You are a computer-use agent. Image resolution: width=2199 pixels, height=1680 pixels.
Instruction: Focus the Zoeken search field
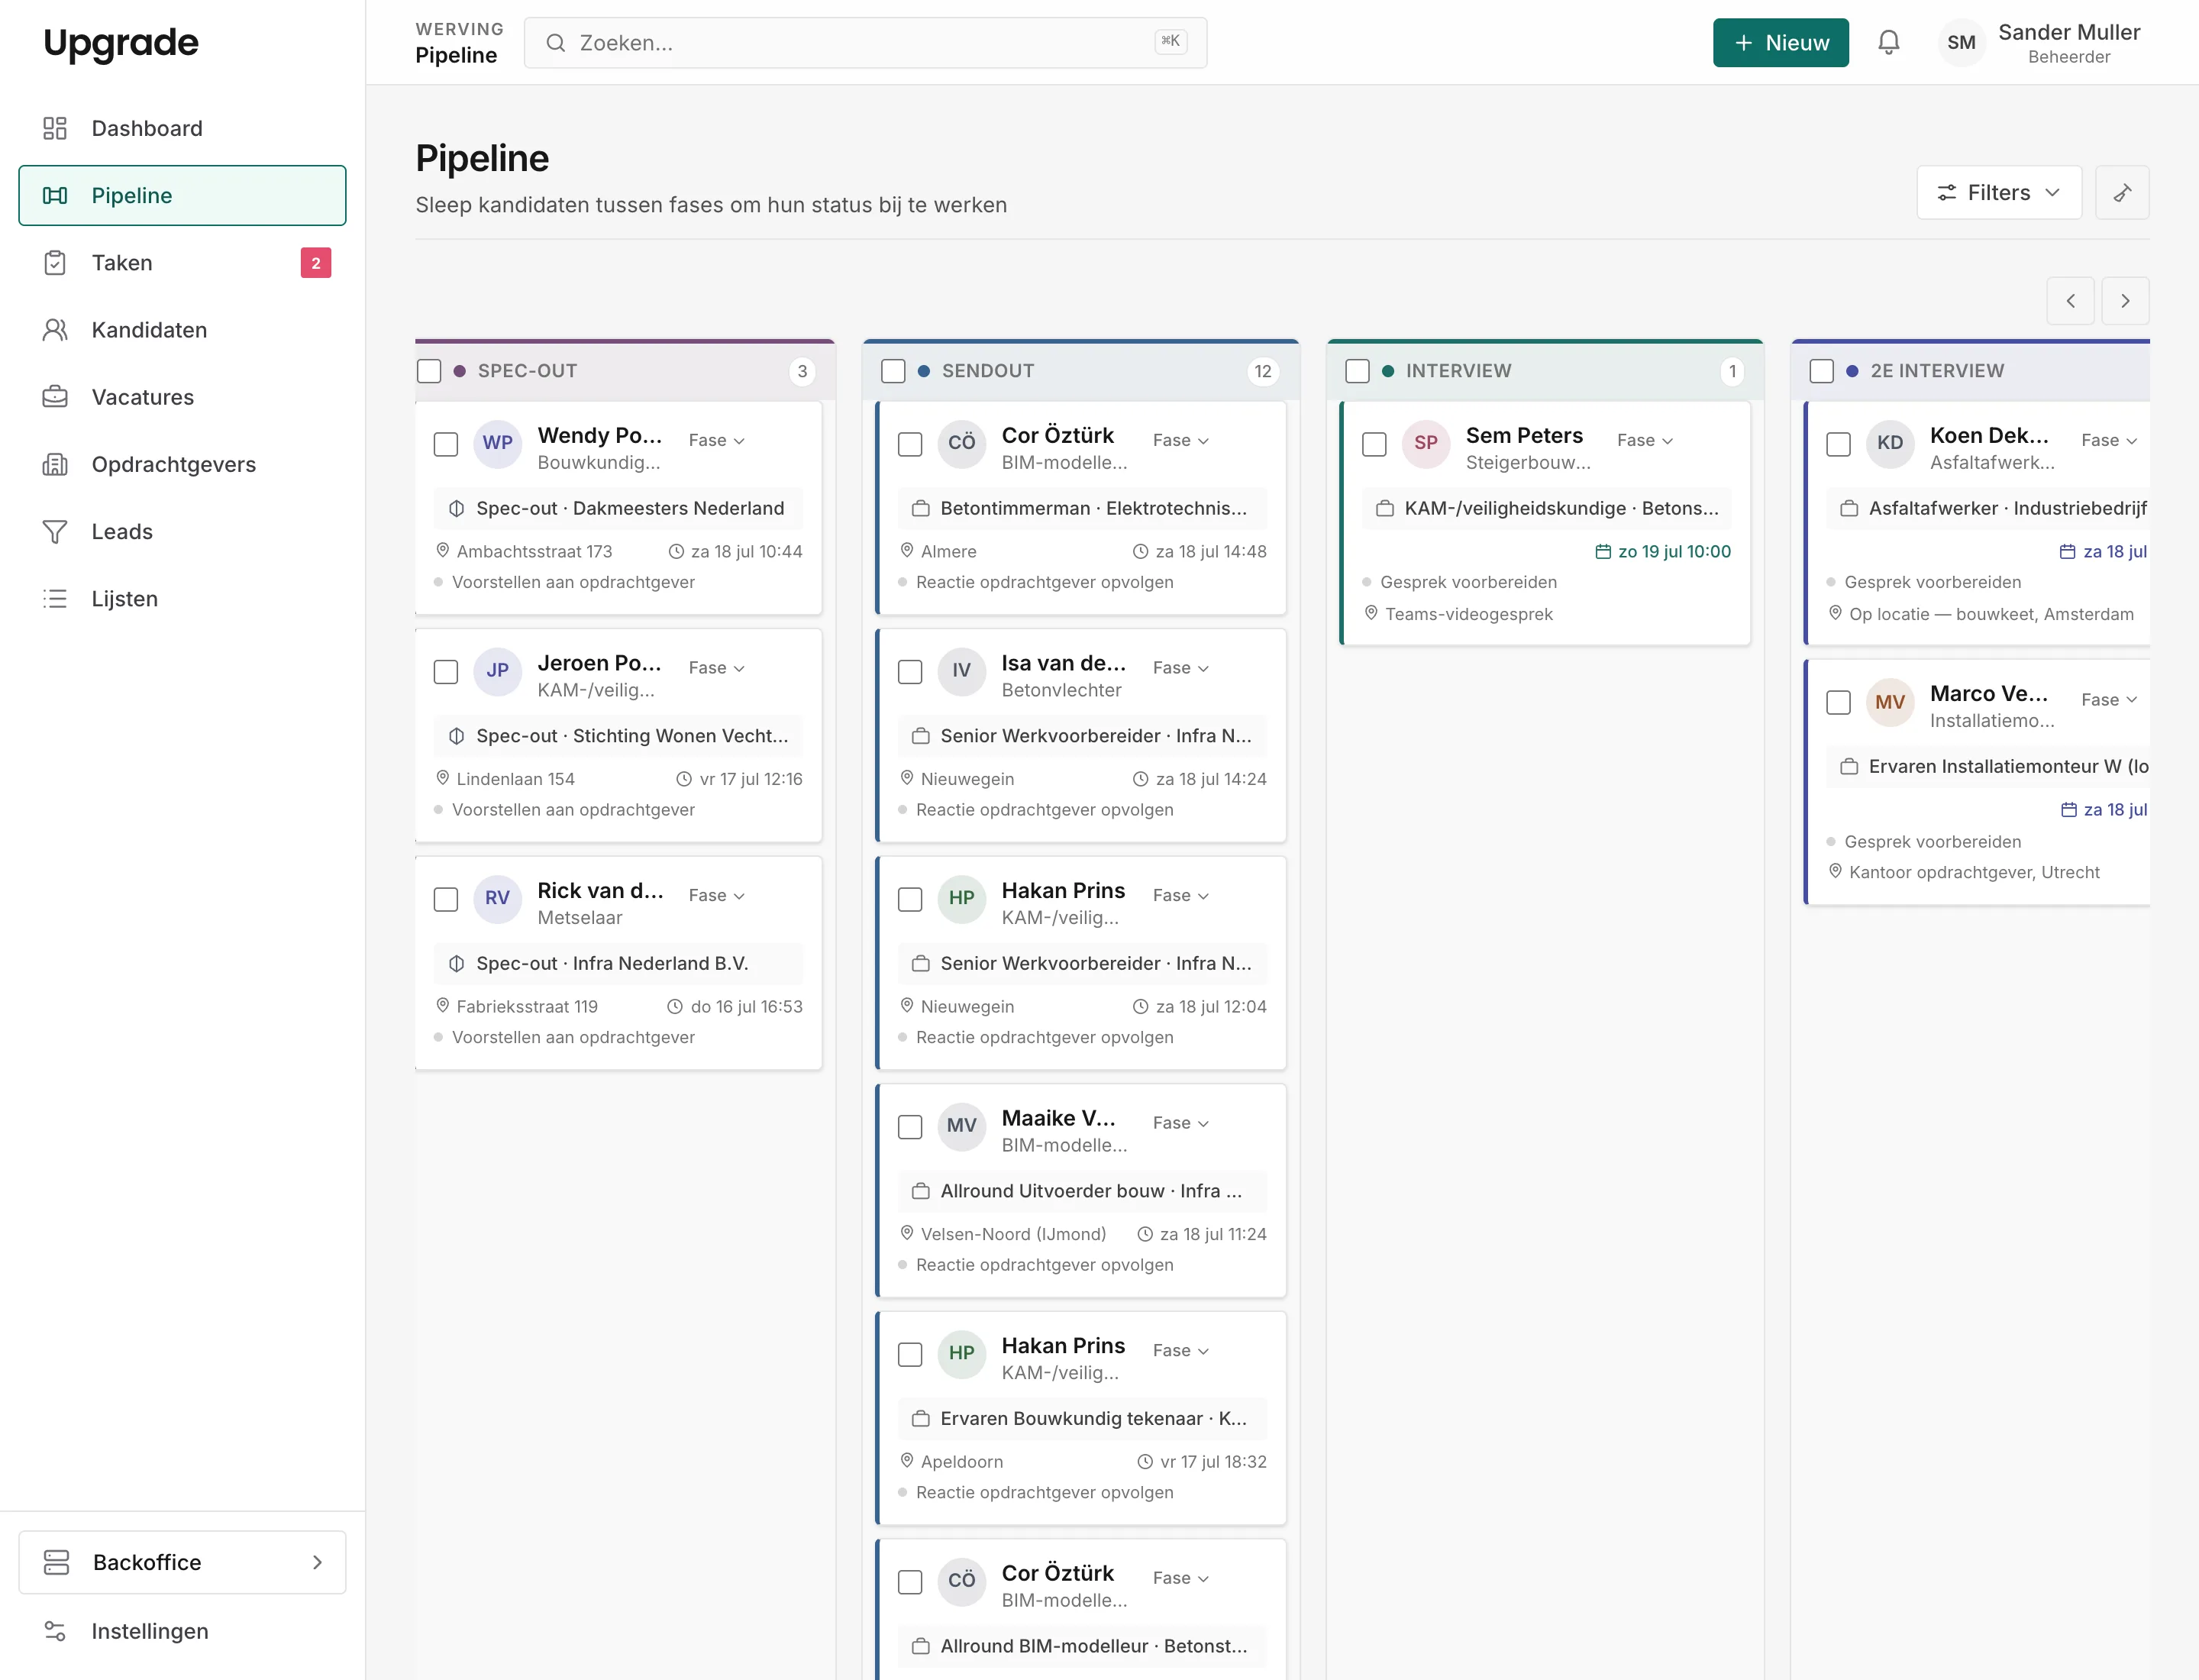click(865, 43)
